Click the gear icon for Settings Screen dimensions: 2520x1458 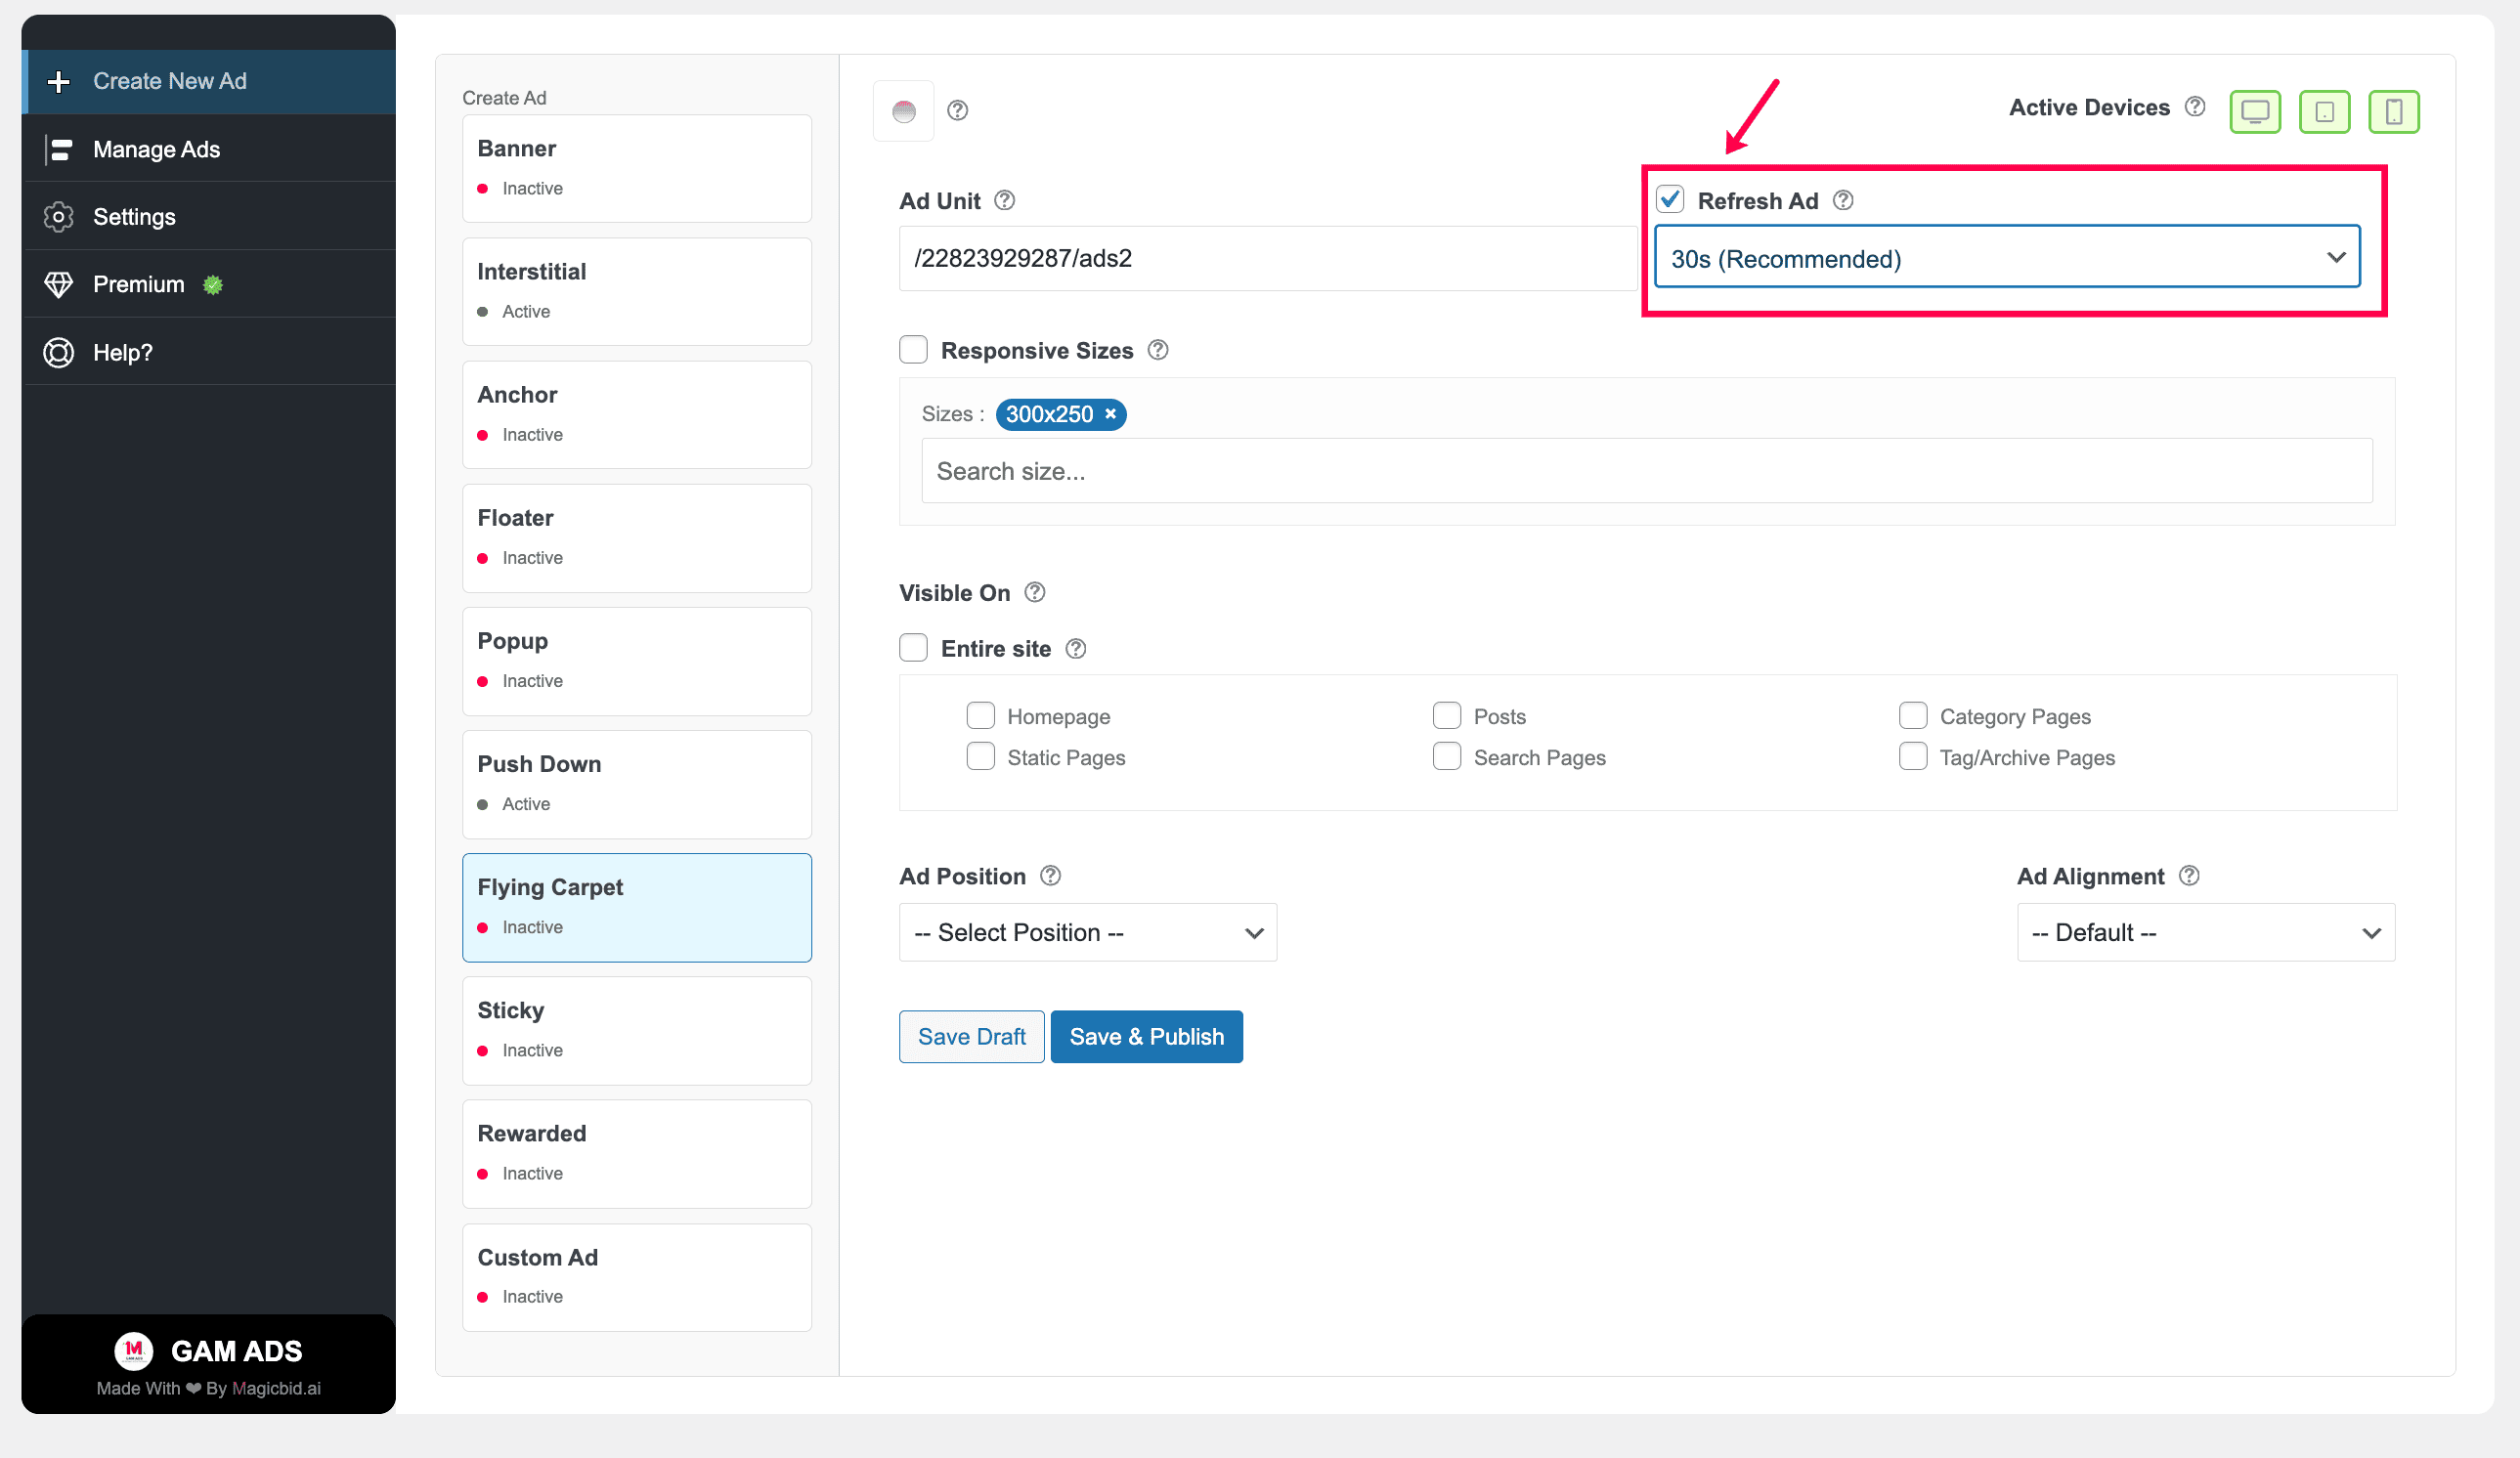click(x=59, y=217)
